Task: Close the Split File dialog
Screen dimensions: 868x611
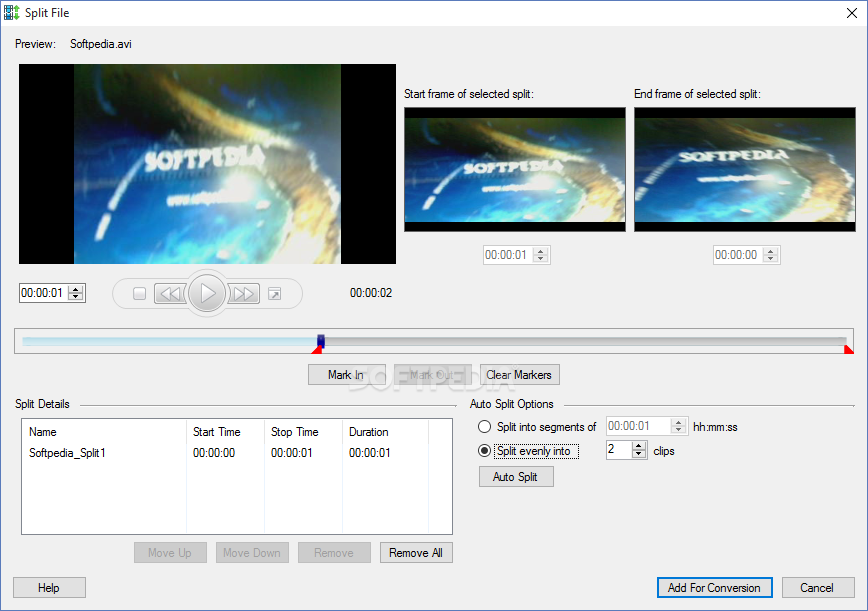Action: click(852, 13)
